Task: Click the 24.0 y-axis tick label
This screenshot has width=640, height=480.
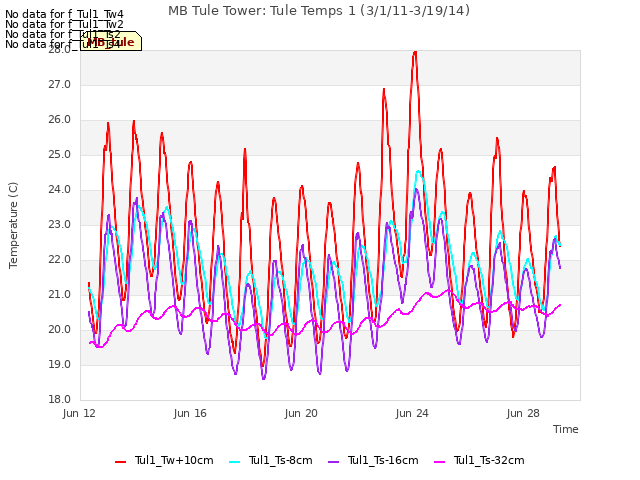Action: (x=60, y=190)
